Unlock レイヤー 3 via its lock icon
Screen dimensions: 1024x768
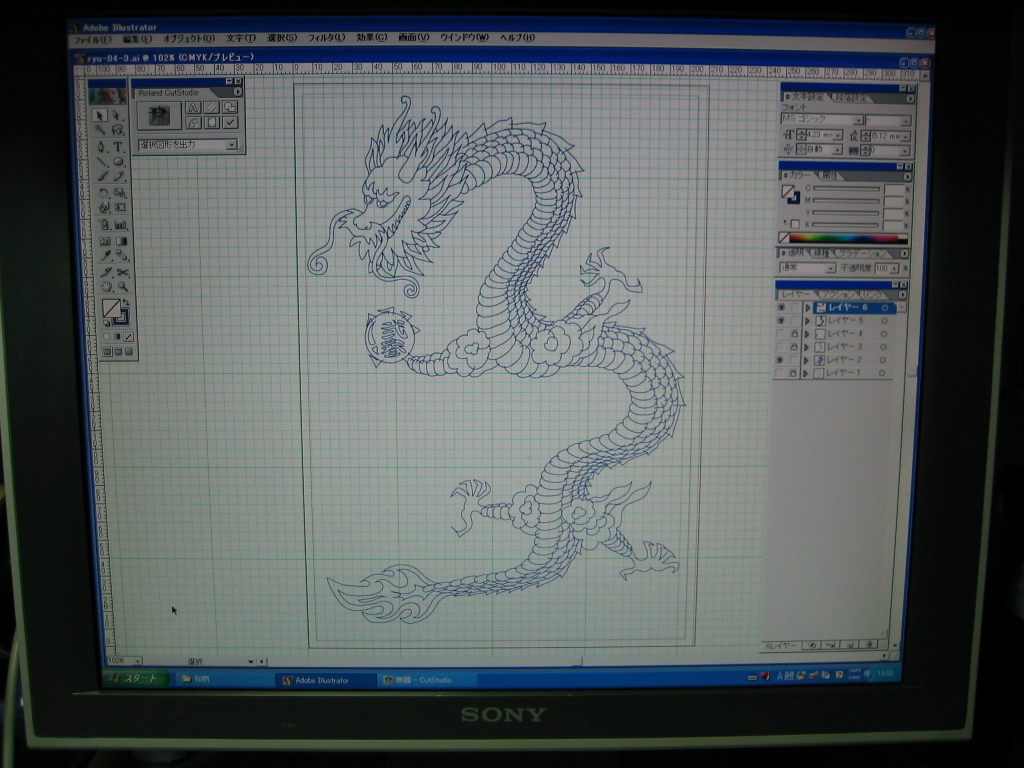[x=794, y=347]
